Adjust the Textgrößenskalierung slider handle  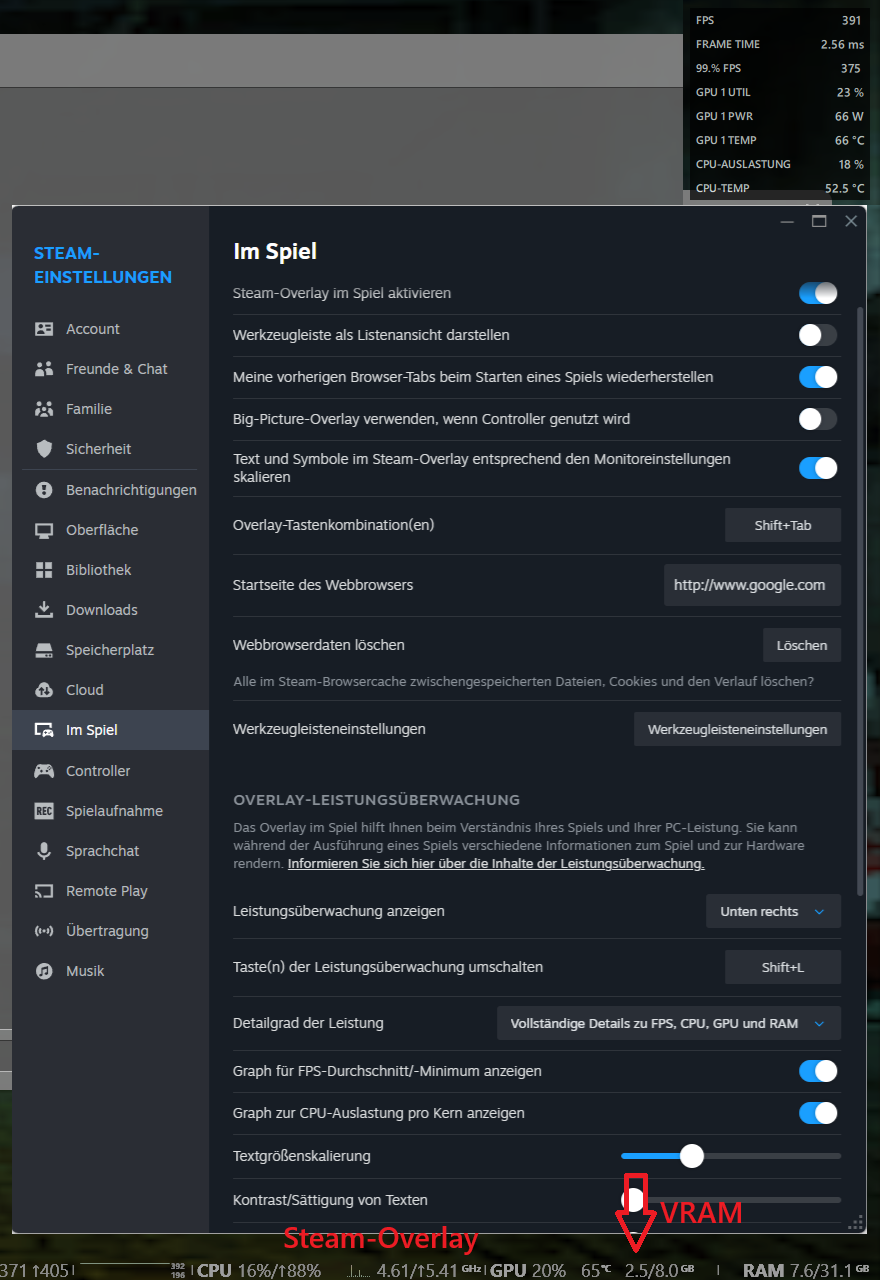coord(692,1155)
